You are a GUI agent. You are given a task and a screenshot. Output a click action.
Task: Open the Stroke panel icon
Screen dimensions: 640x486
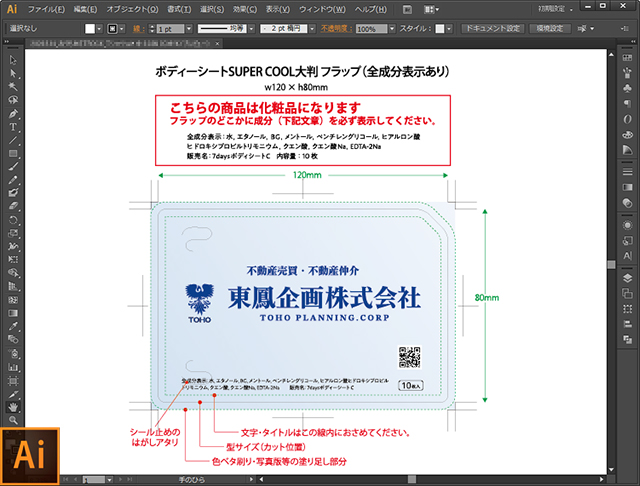(627, 173)
